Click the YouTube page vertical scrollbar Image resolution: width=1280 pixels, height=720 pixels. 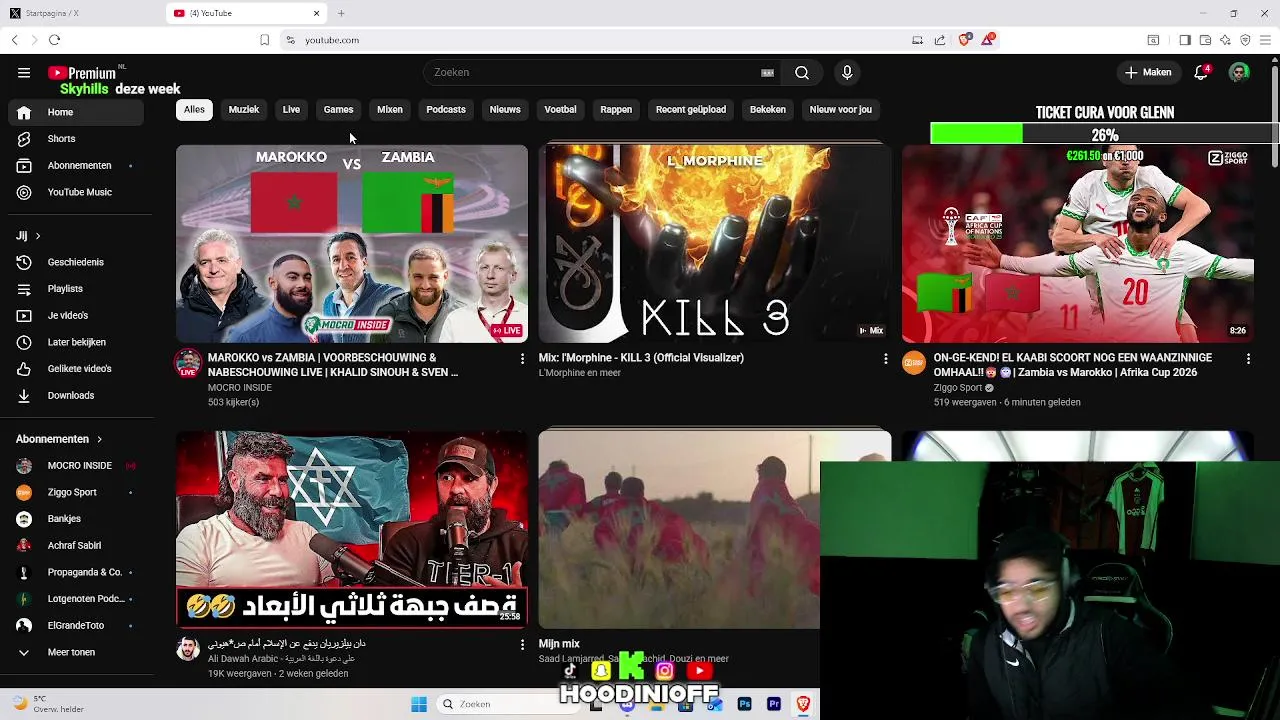tap(1274, 115)
